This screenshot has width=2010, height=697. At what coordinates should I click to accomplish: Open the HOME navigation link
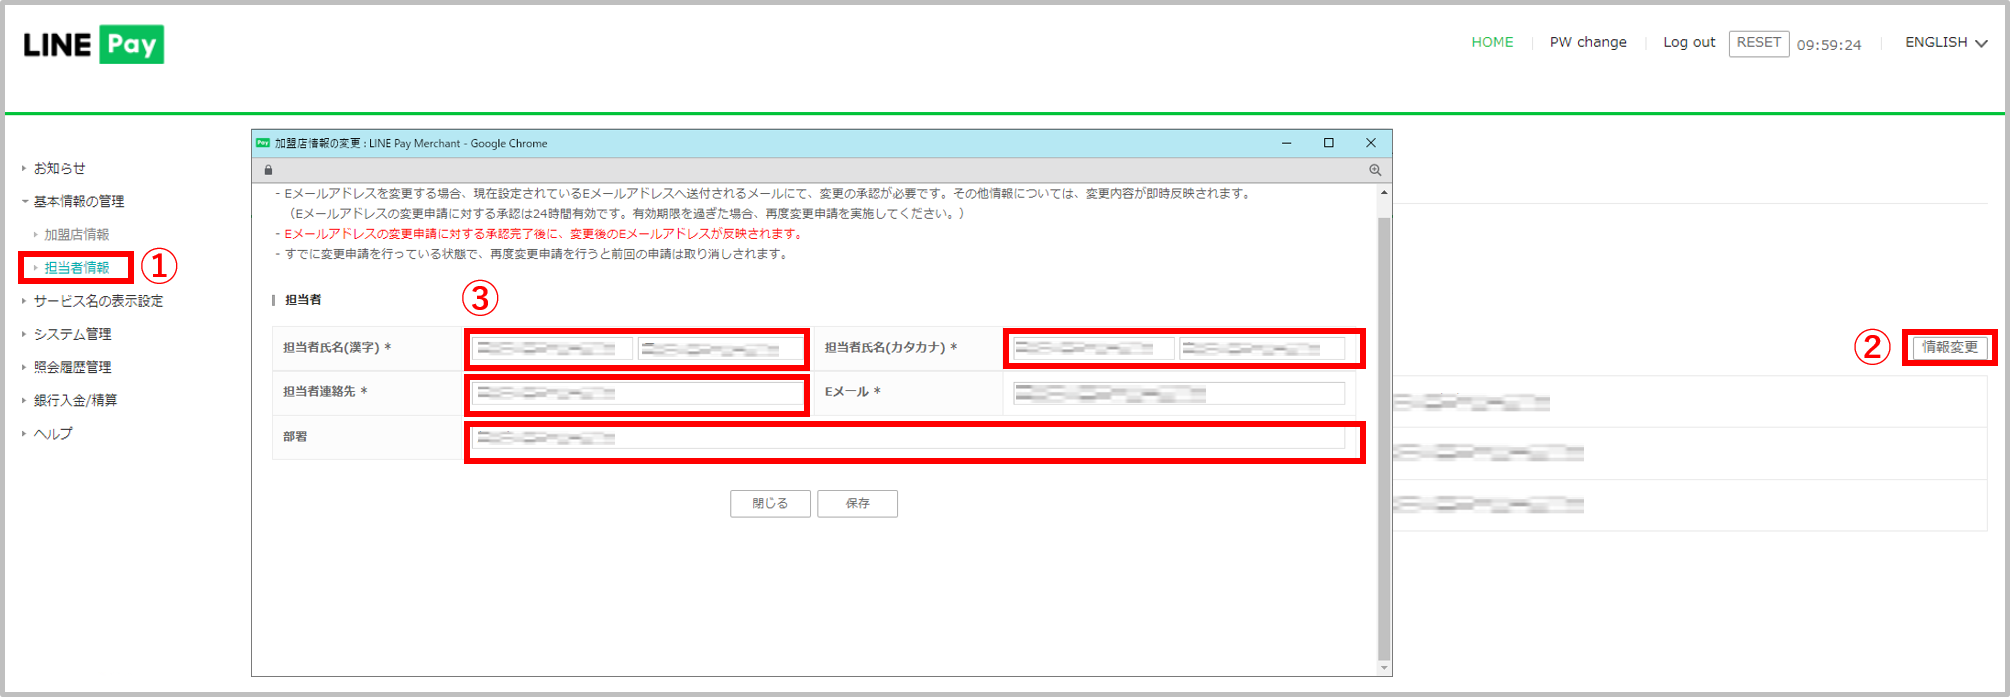[1492, 42]
